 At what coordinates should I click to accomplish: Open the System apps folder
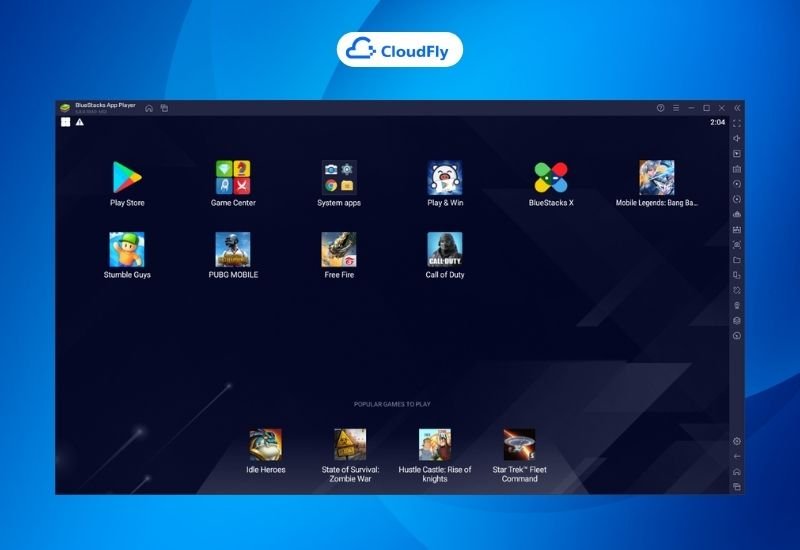pos(339,178)
